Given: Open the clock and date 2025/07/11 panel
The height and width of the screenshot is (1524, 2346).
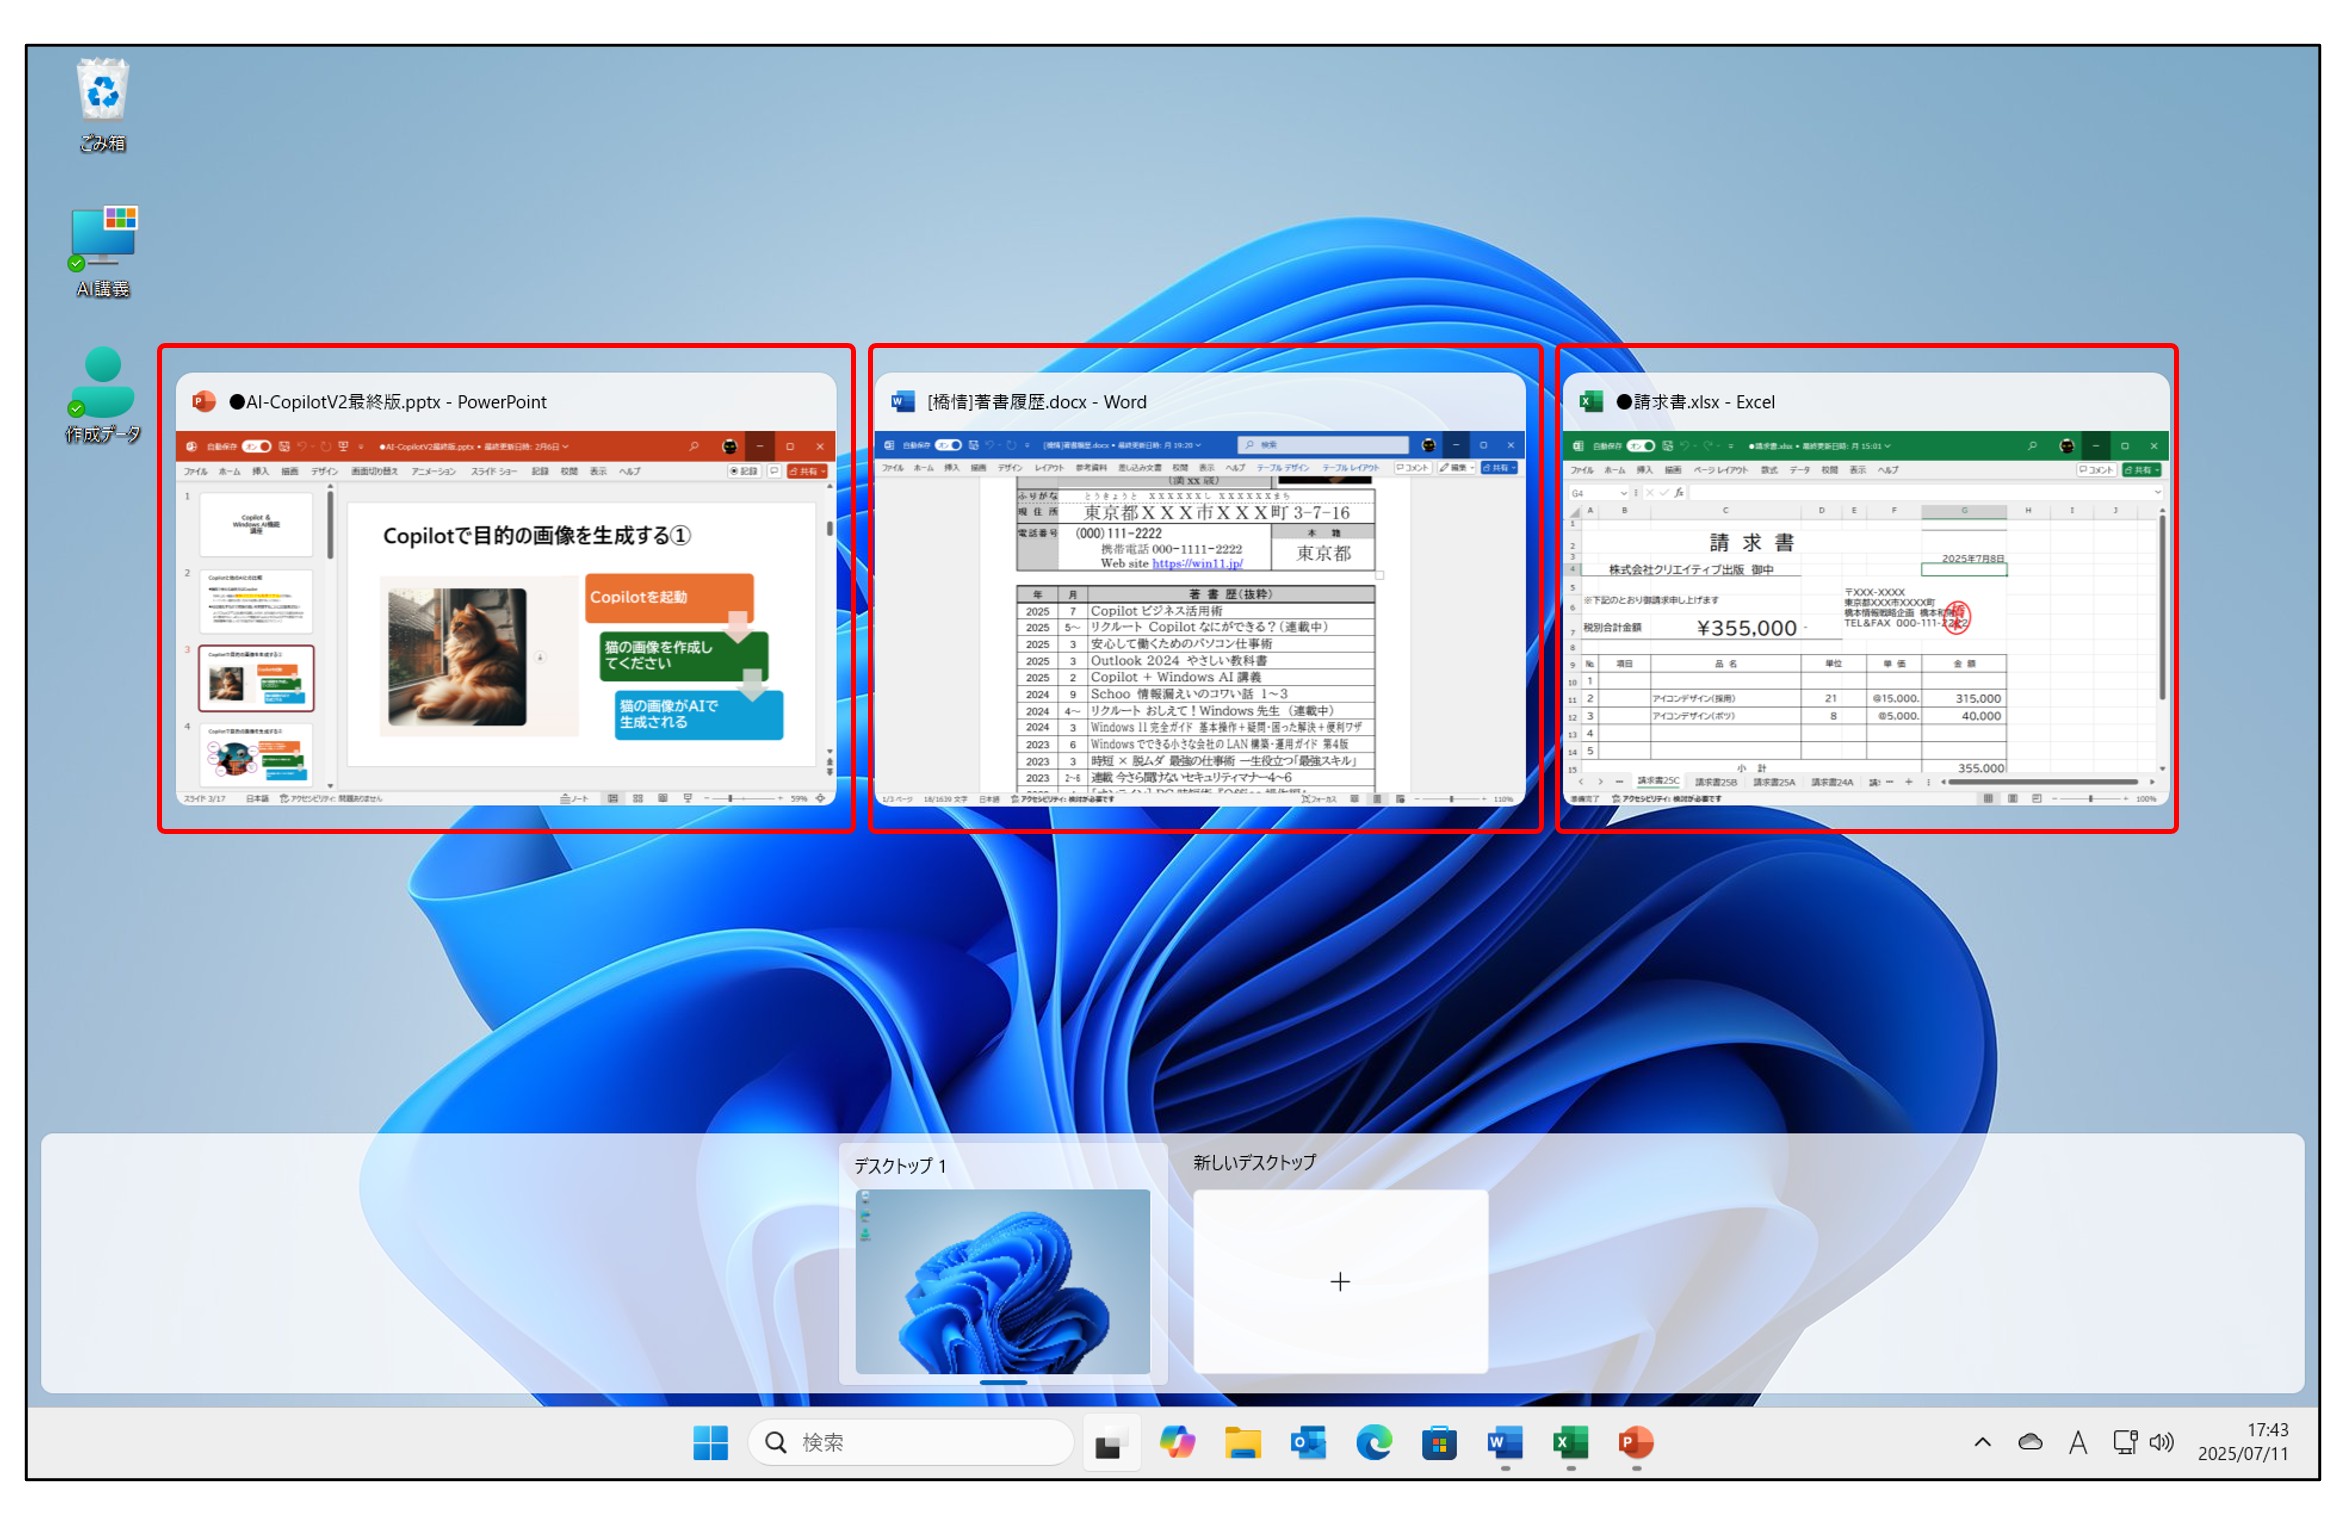Looking at the screenshot, I should 2243,1442.
